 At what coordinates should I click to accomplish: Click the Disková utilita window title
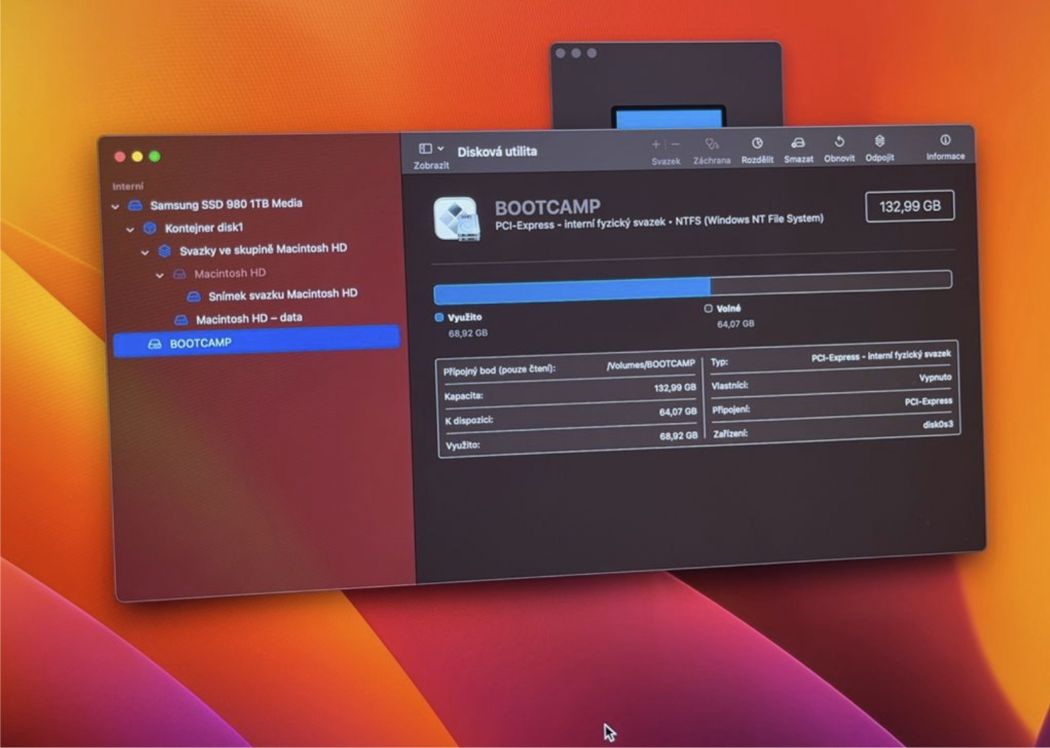[497, 151]
